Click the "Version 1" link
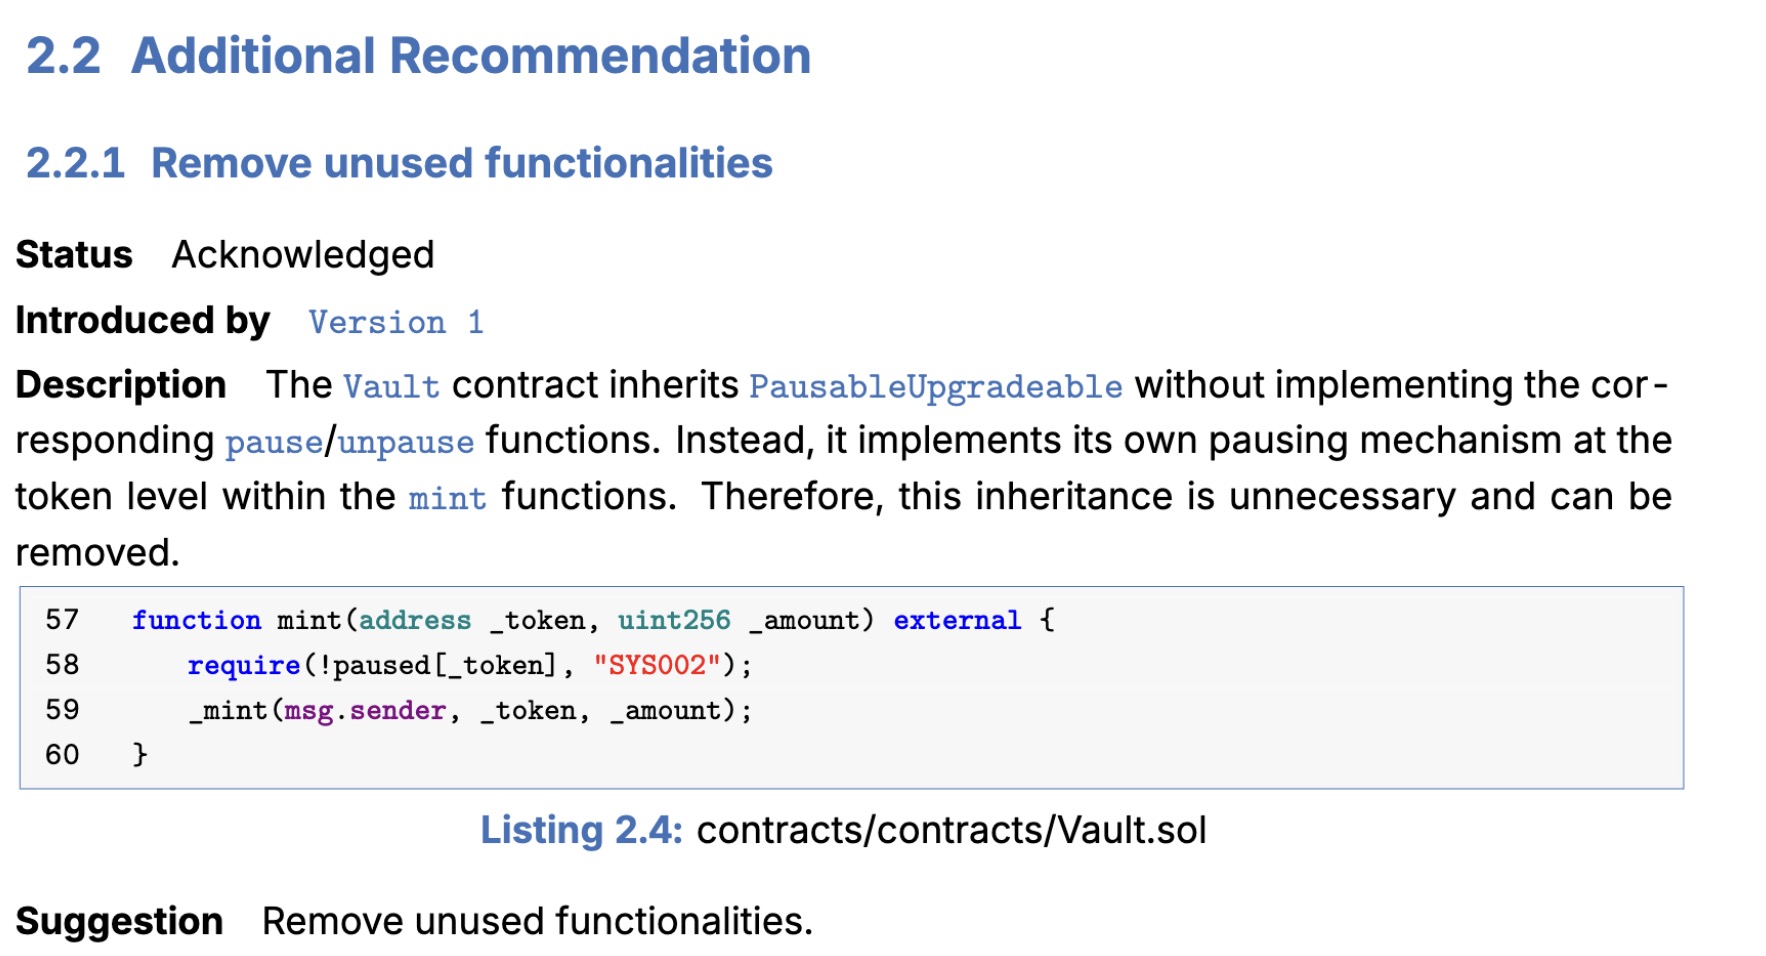This screenshot has height=956, width=1766. tap(396, 322)
